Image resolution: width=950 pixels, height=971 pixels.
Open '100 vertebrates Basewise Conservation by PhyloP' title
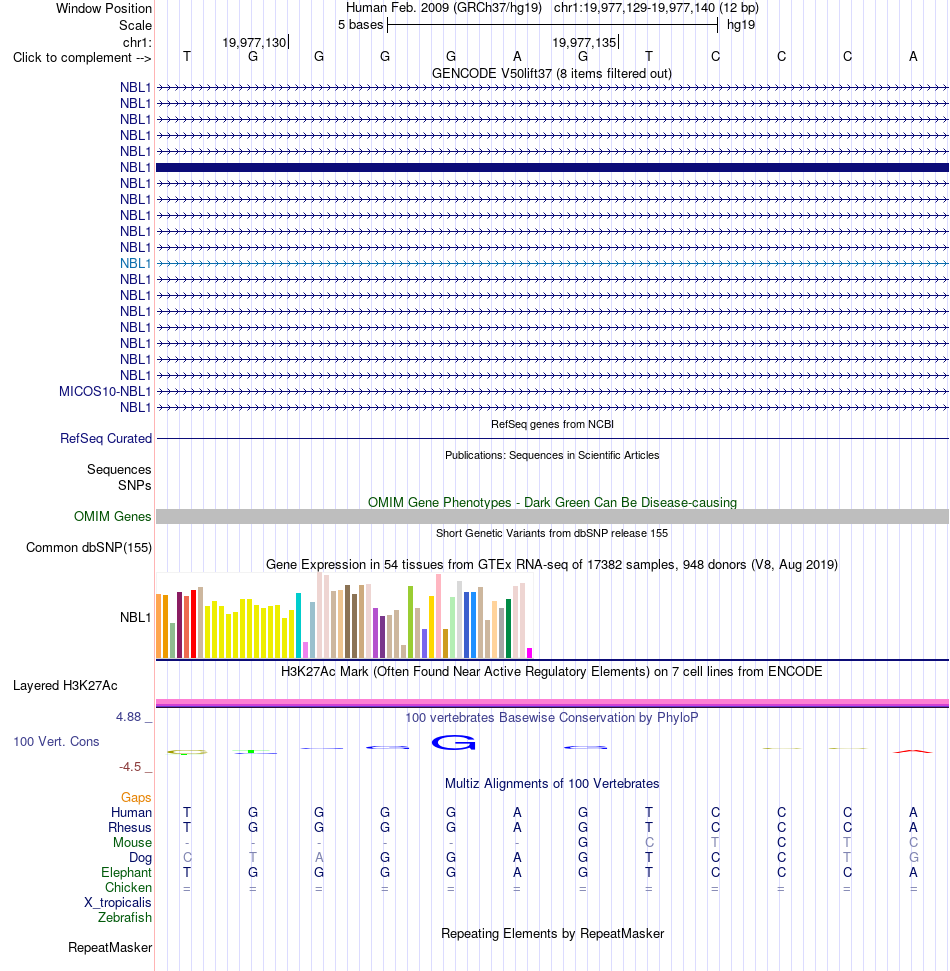[552, 718]
